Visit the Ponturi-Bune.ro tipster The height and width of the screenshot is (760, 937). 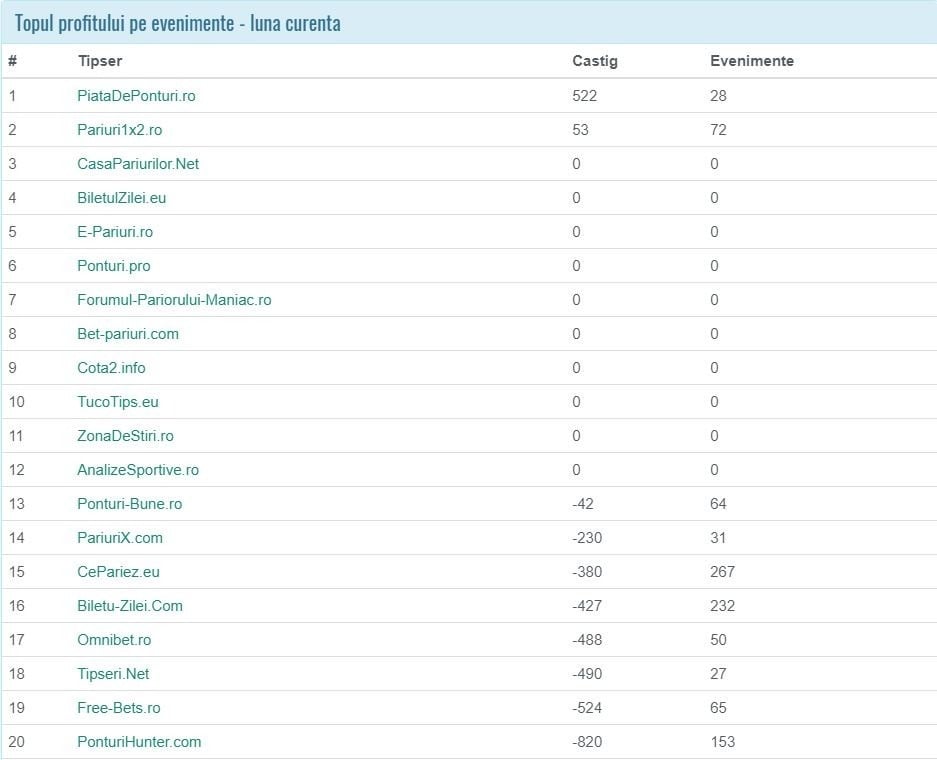(x=129, y=504)
